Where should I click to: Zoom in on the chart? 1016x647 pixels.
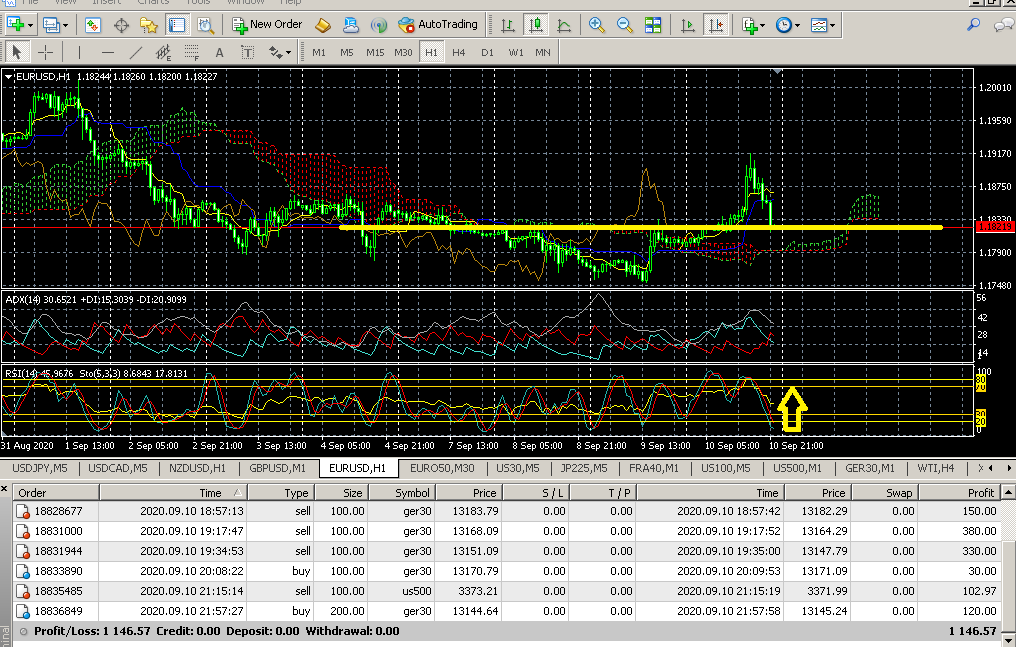click(597, 25)
